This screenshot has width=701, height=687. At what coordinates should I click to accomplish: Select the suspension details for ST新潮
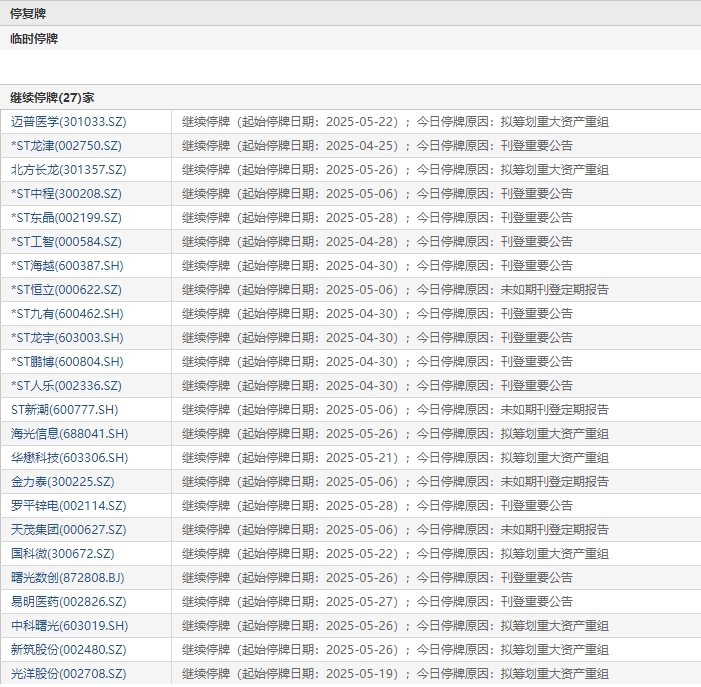coord(395,409)
